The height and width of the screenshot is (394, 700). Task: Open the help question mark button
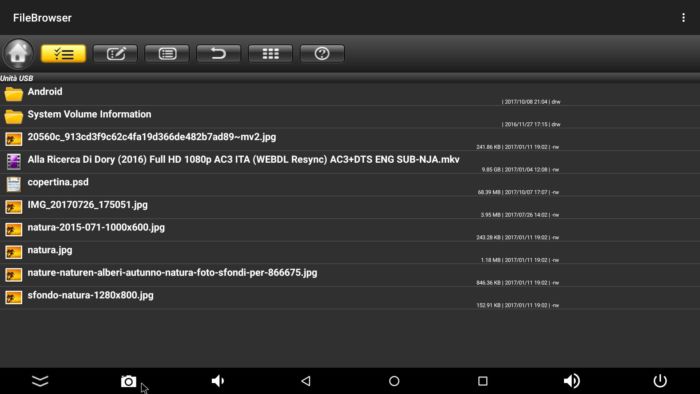[x=322, y=54]
